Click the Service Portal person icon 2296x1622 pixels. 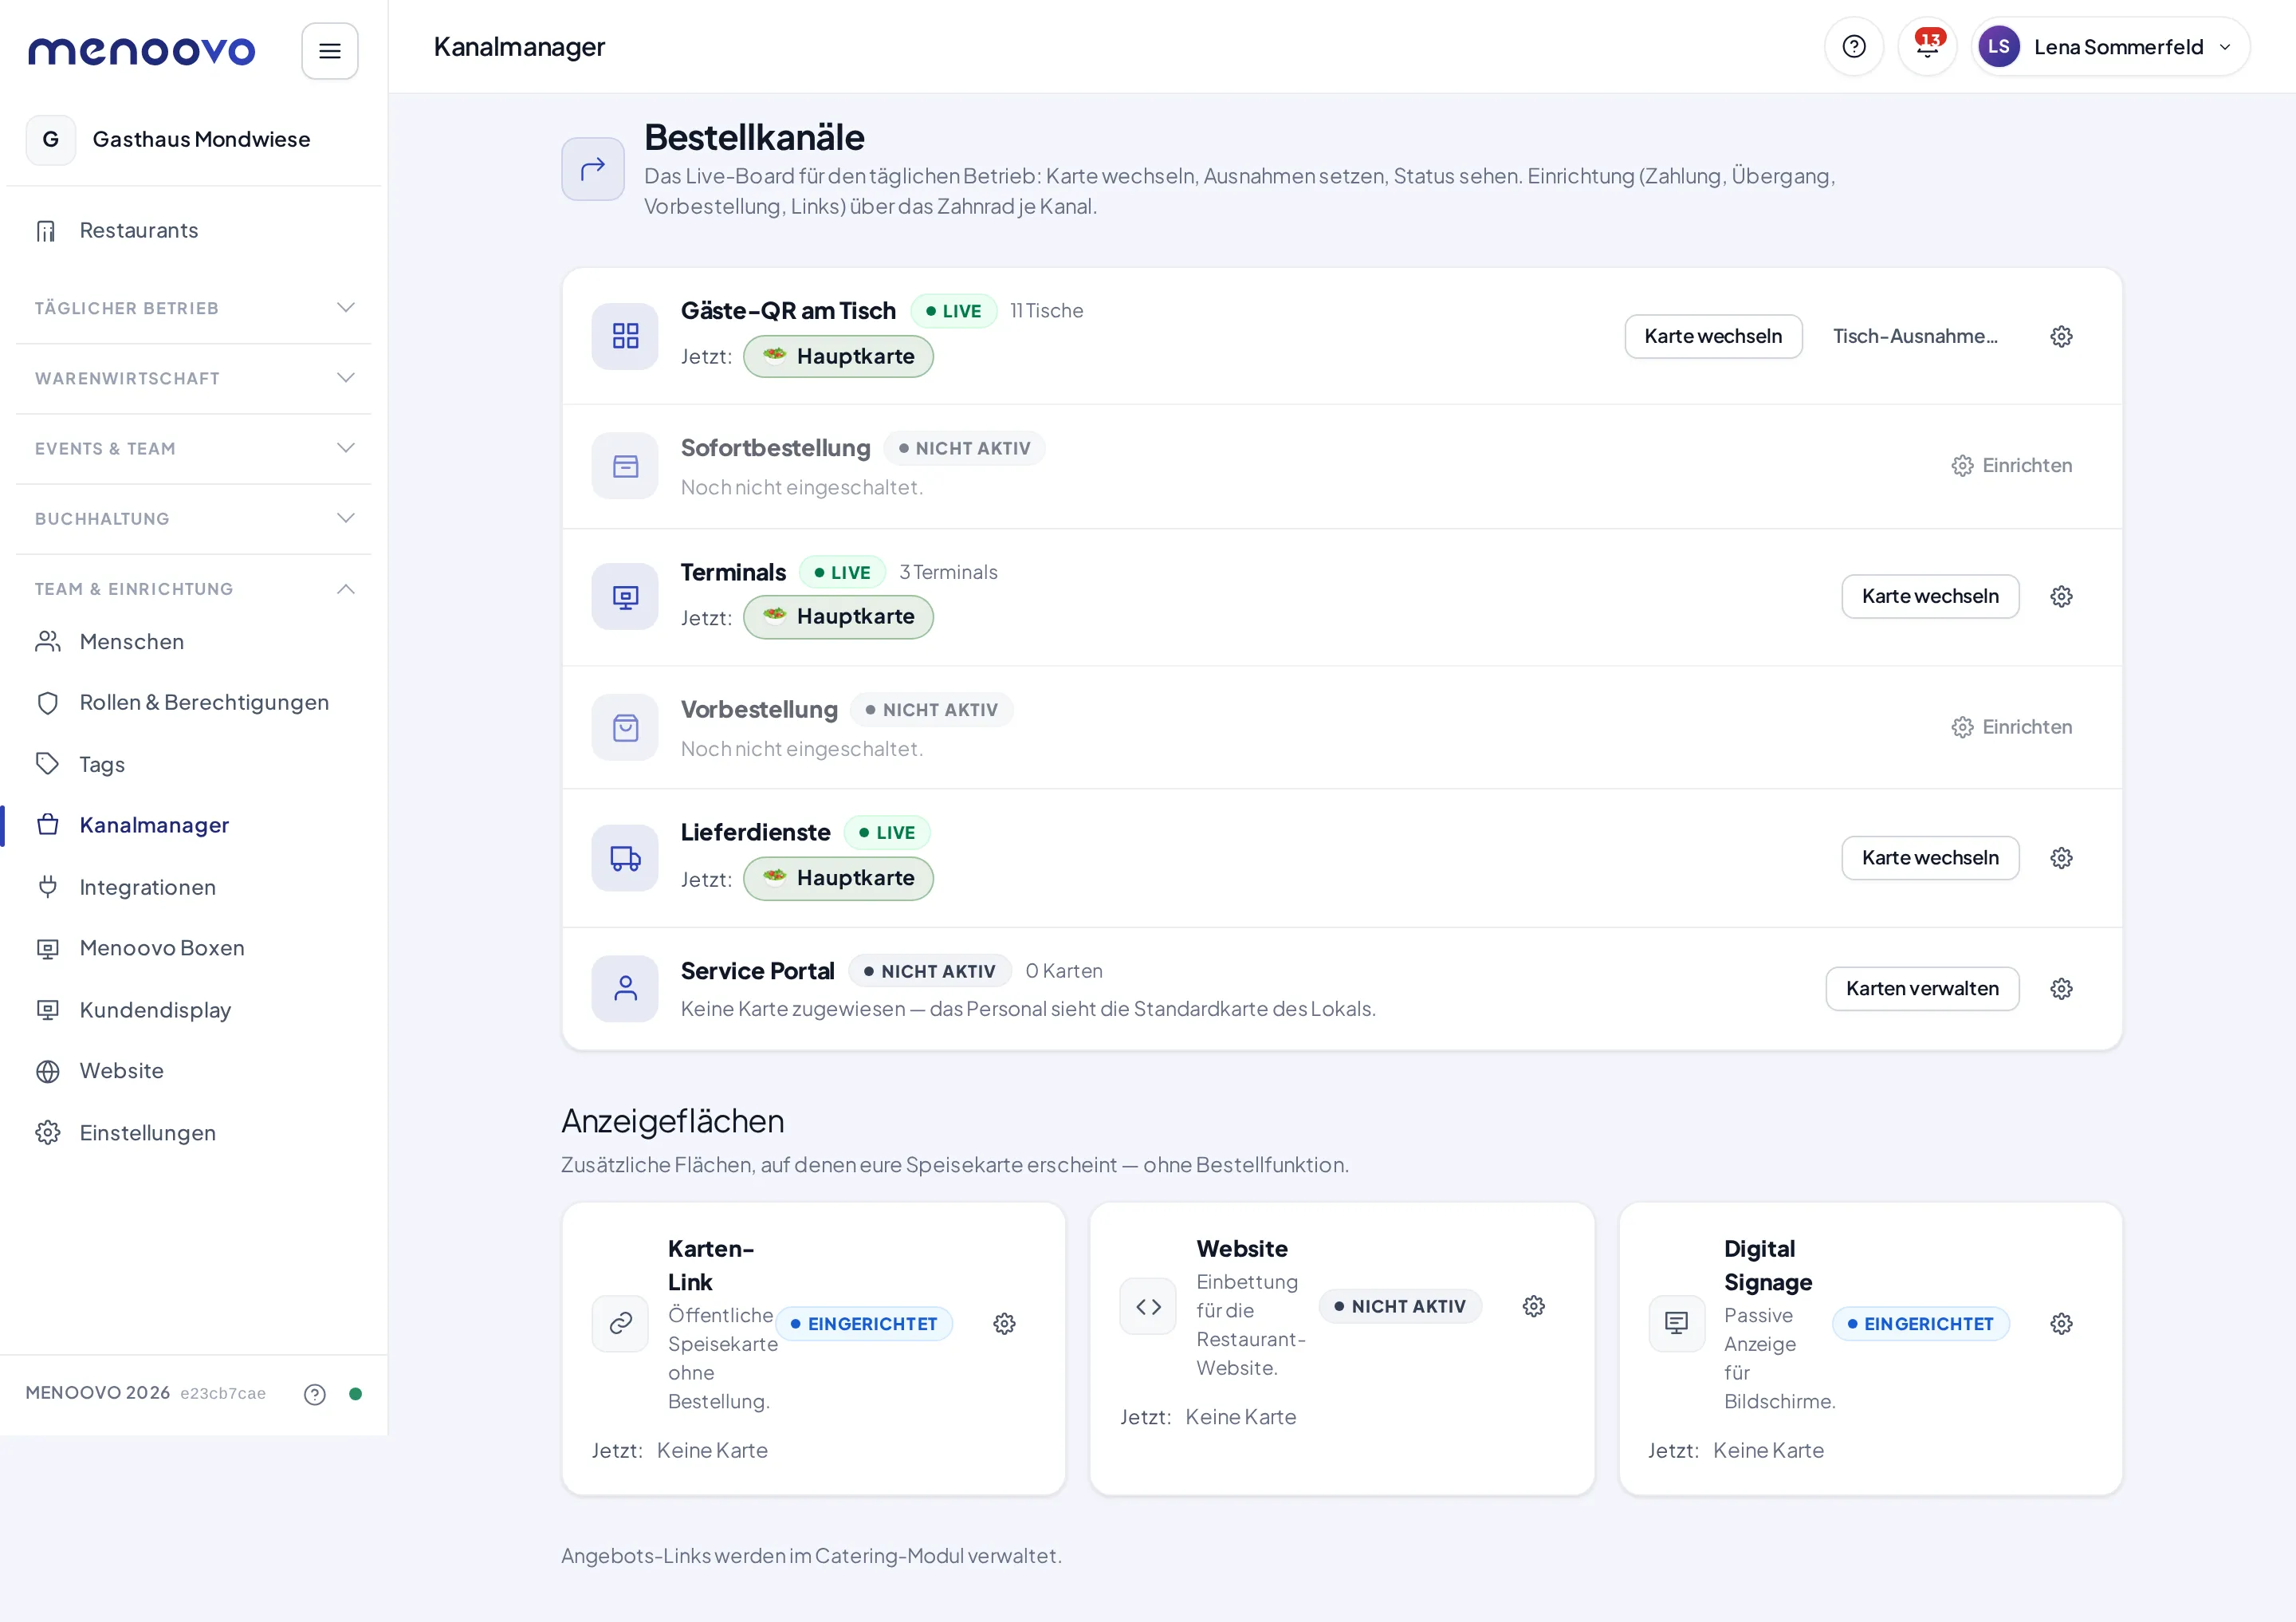point(625,989)
